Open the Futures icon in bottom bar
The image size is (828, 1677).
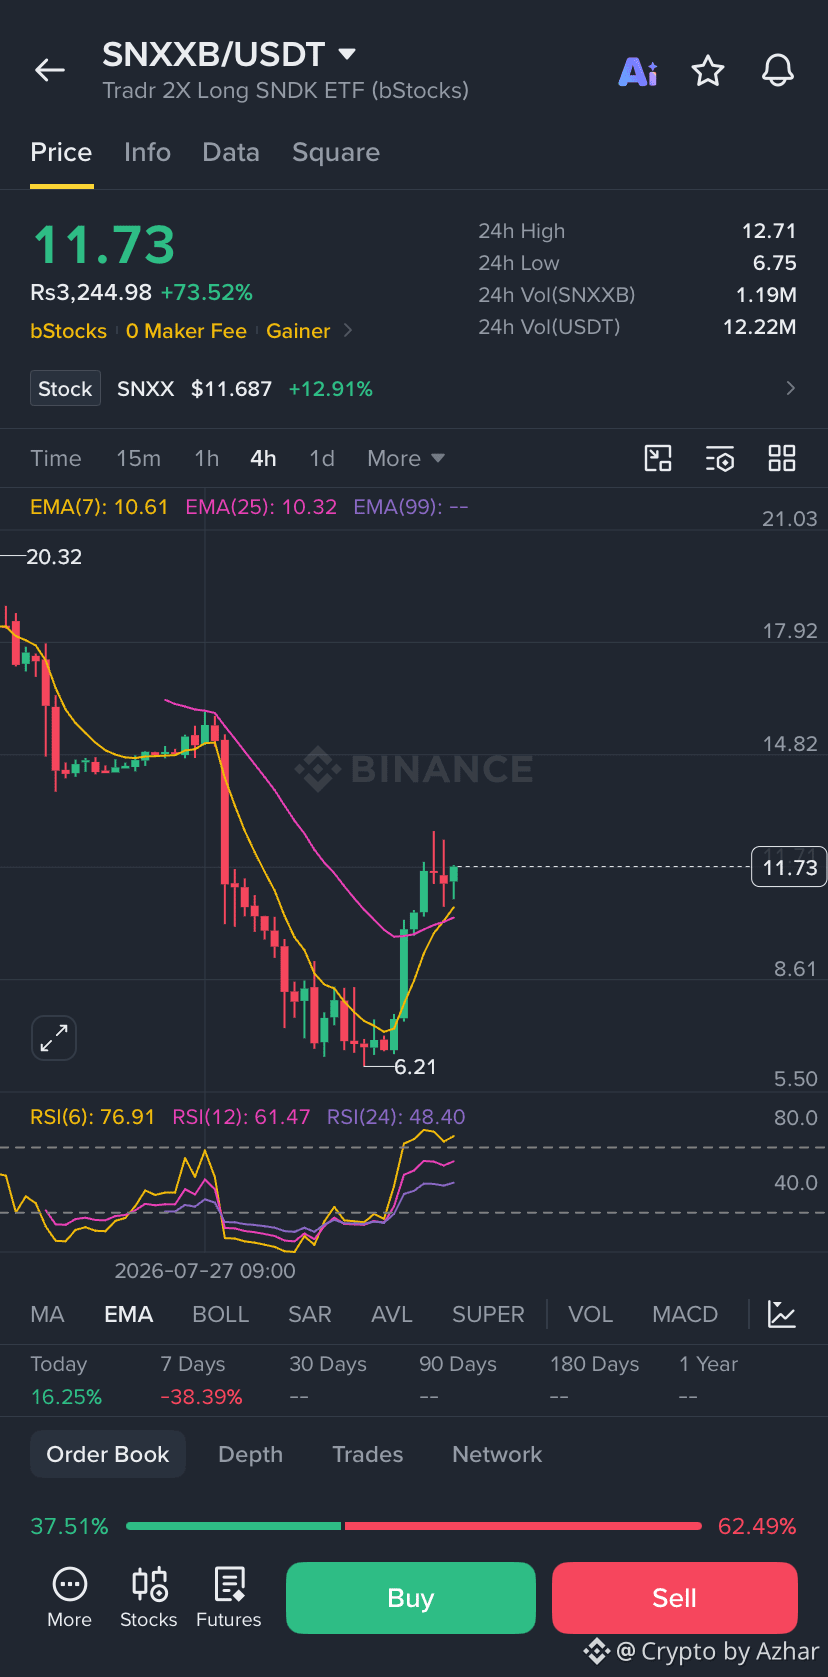pos(229,1597)
